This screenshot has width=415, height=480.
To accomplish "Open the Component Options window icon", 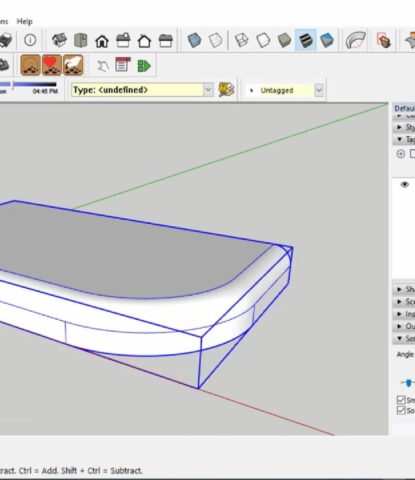I will [123, 65].
